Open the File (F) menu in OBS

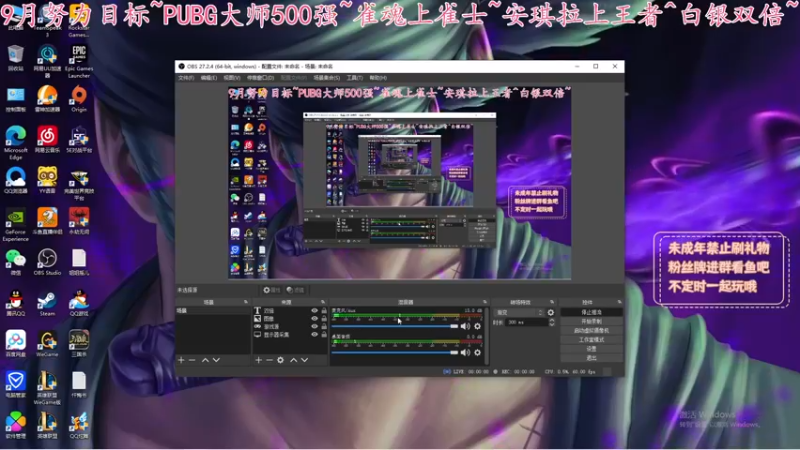click(x=186, y=78)
